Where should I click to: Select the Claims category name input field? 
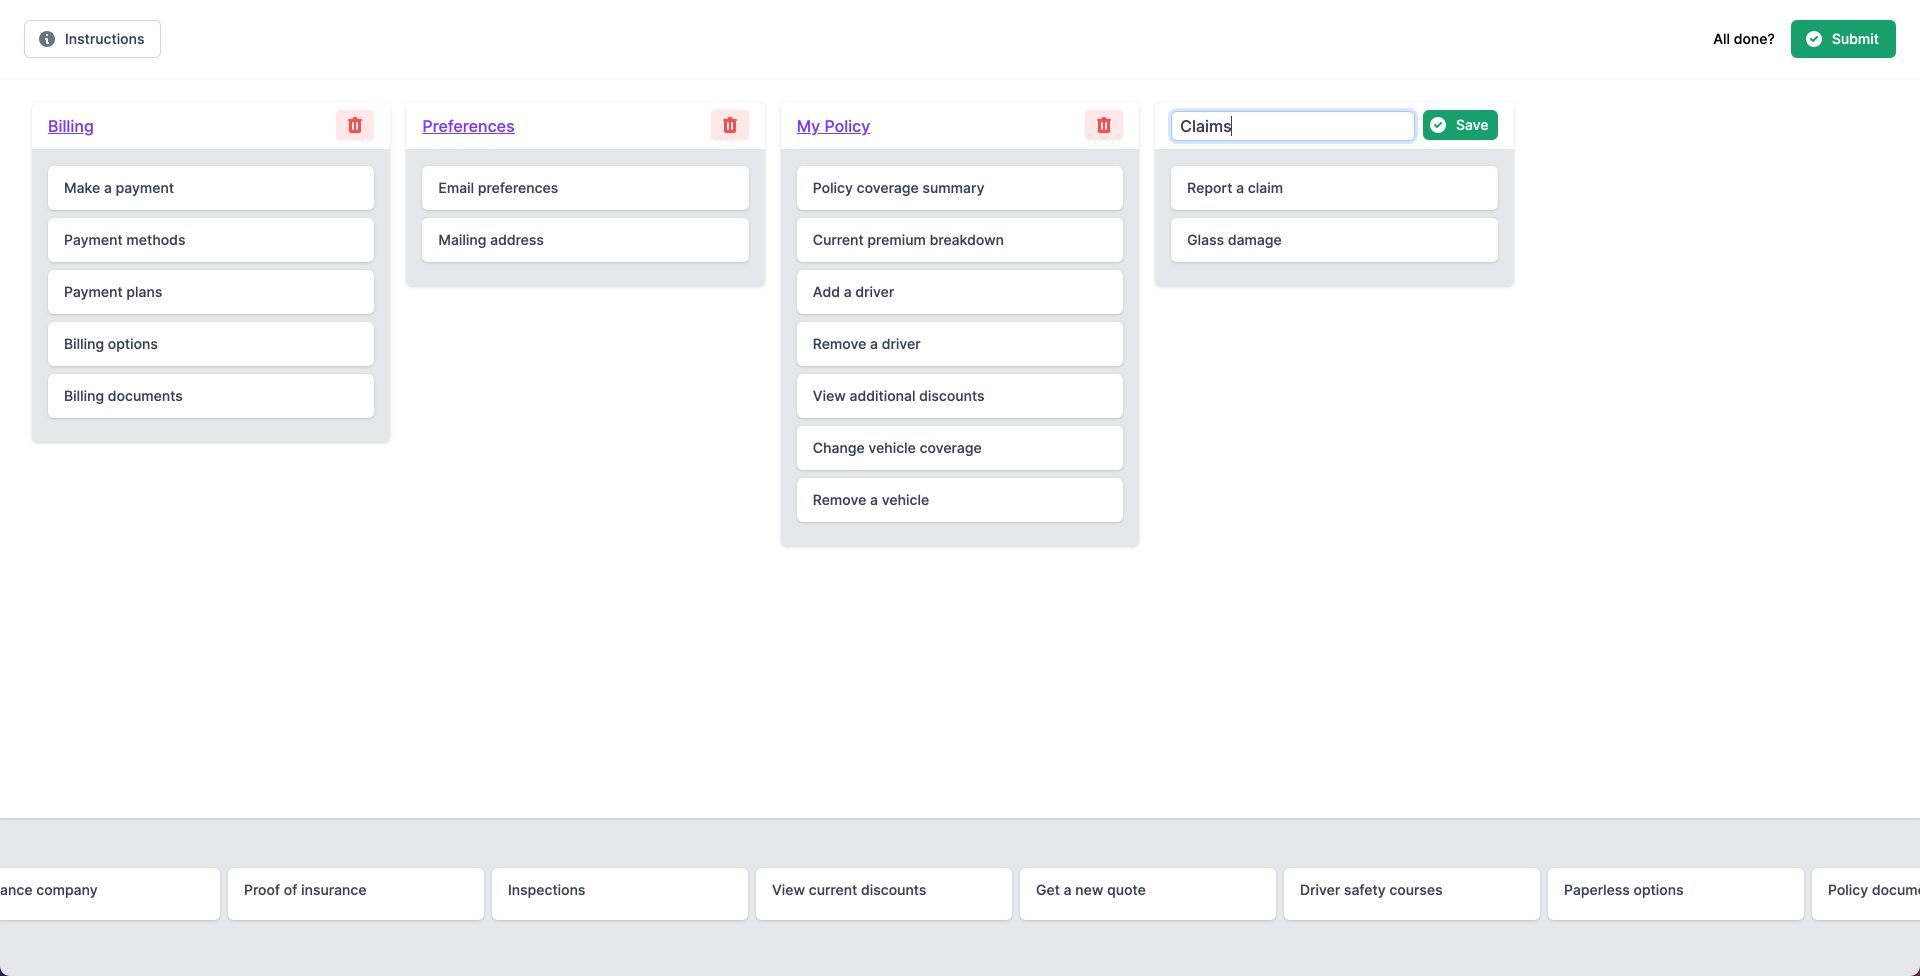pos(1292,125)
